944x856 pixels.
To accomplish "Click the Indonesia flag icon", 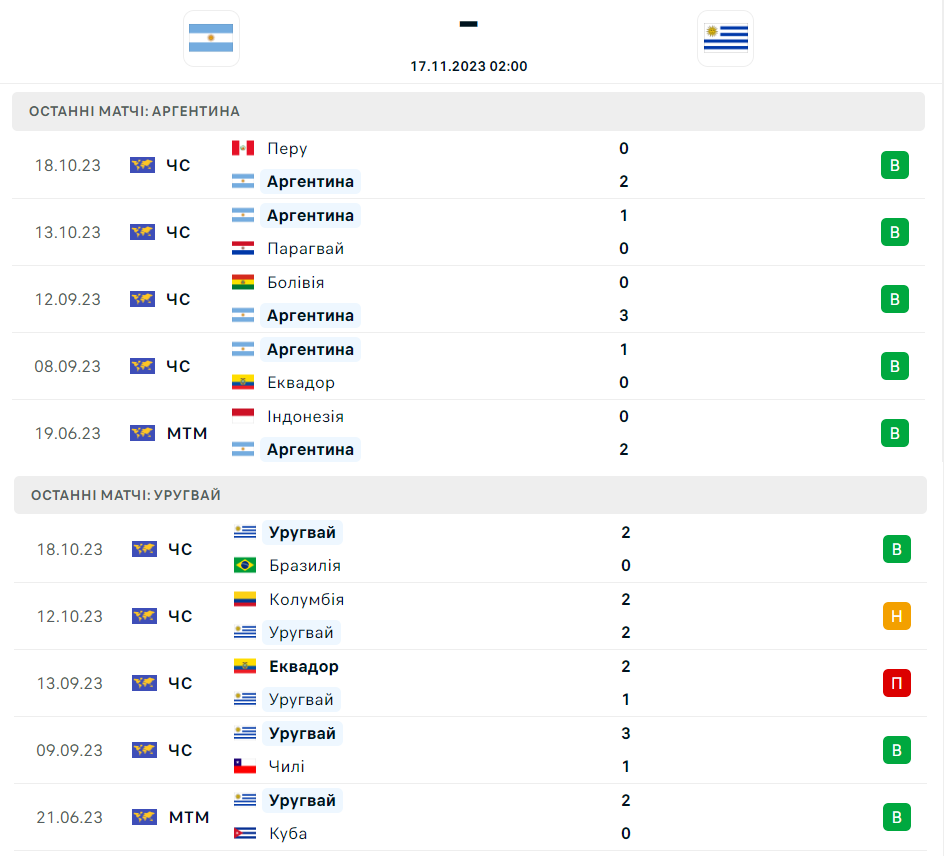I will 243,417.
